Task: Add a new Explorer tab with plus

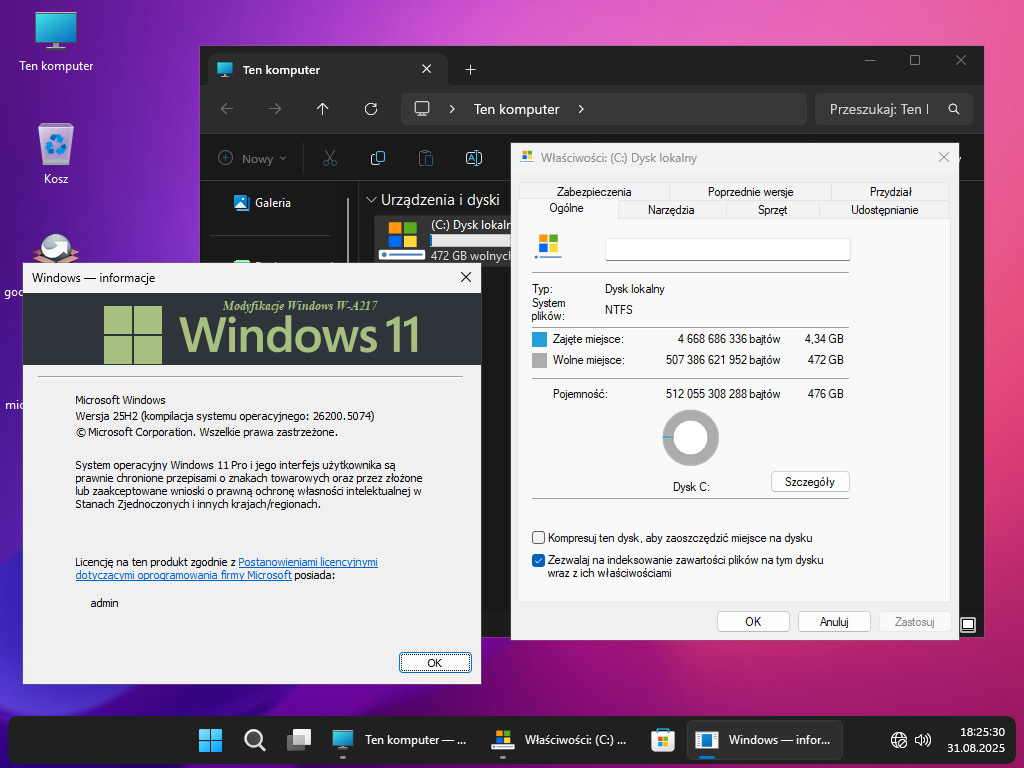Action: tap(471, 70)
